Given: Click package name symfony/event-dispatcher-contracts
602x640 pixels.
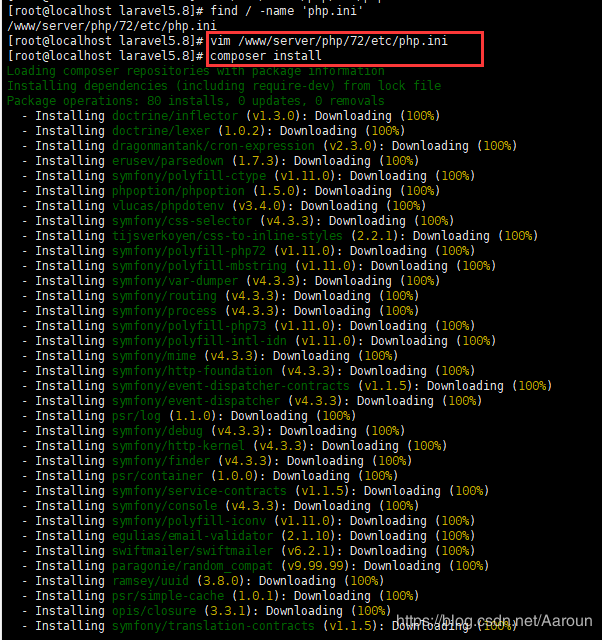Looking at the screenshot, I should point(231,386).
